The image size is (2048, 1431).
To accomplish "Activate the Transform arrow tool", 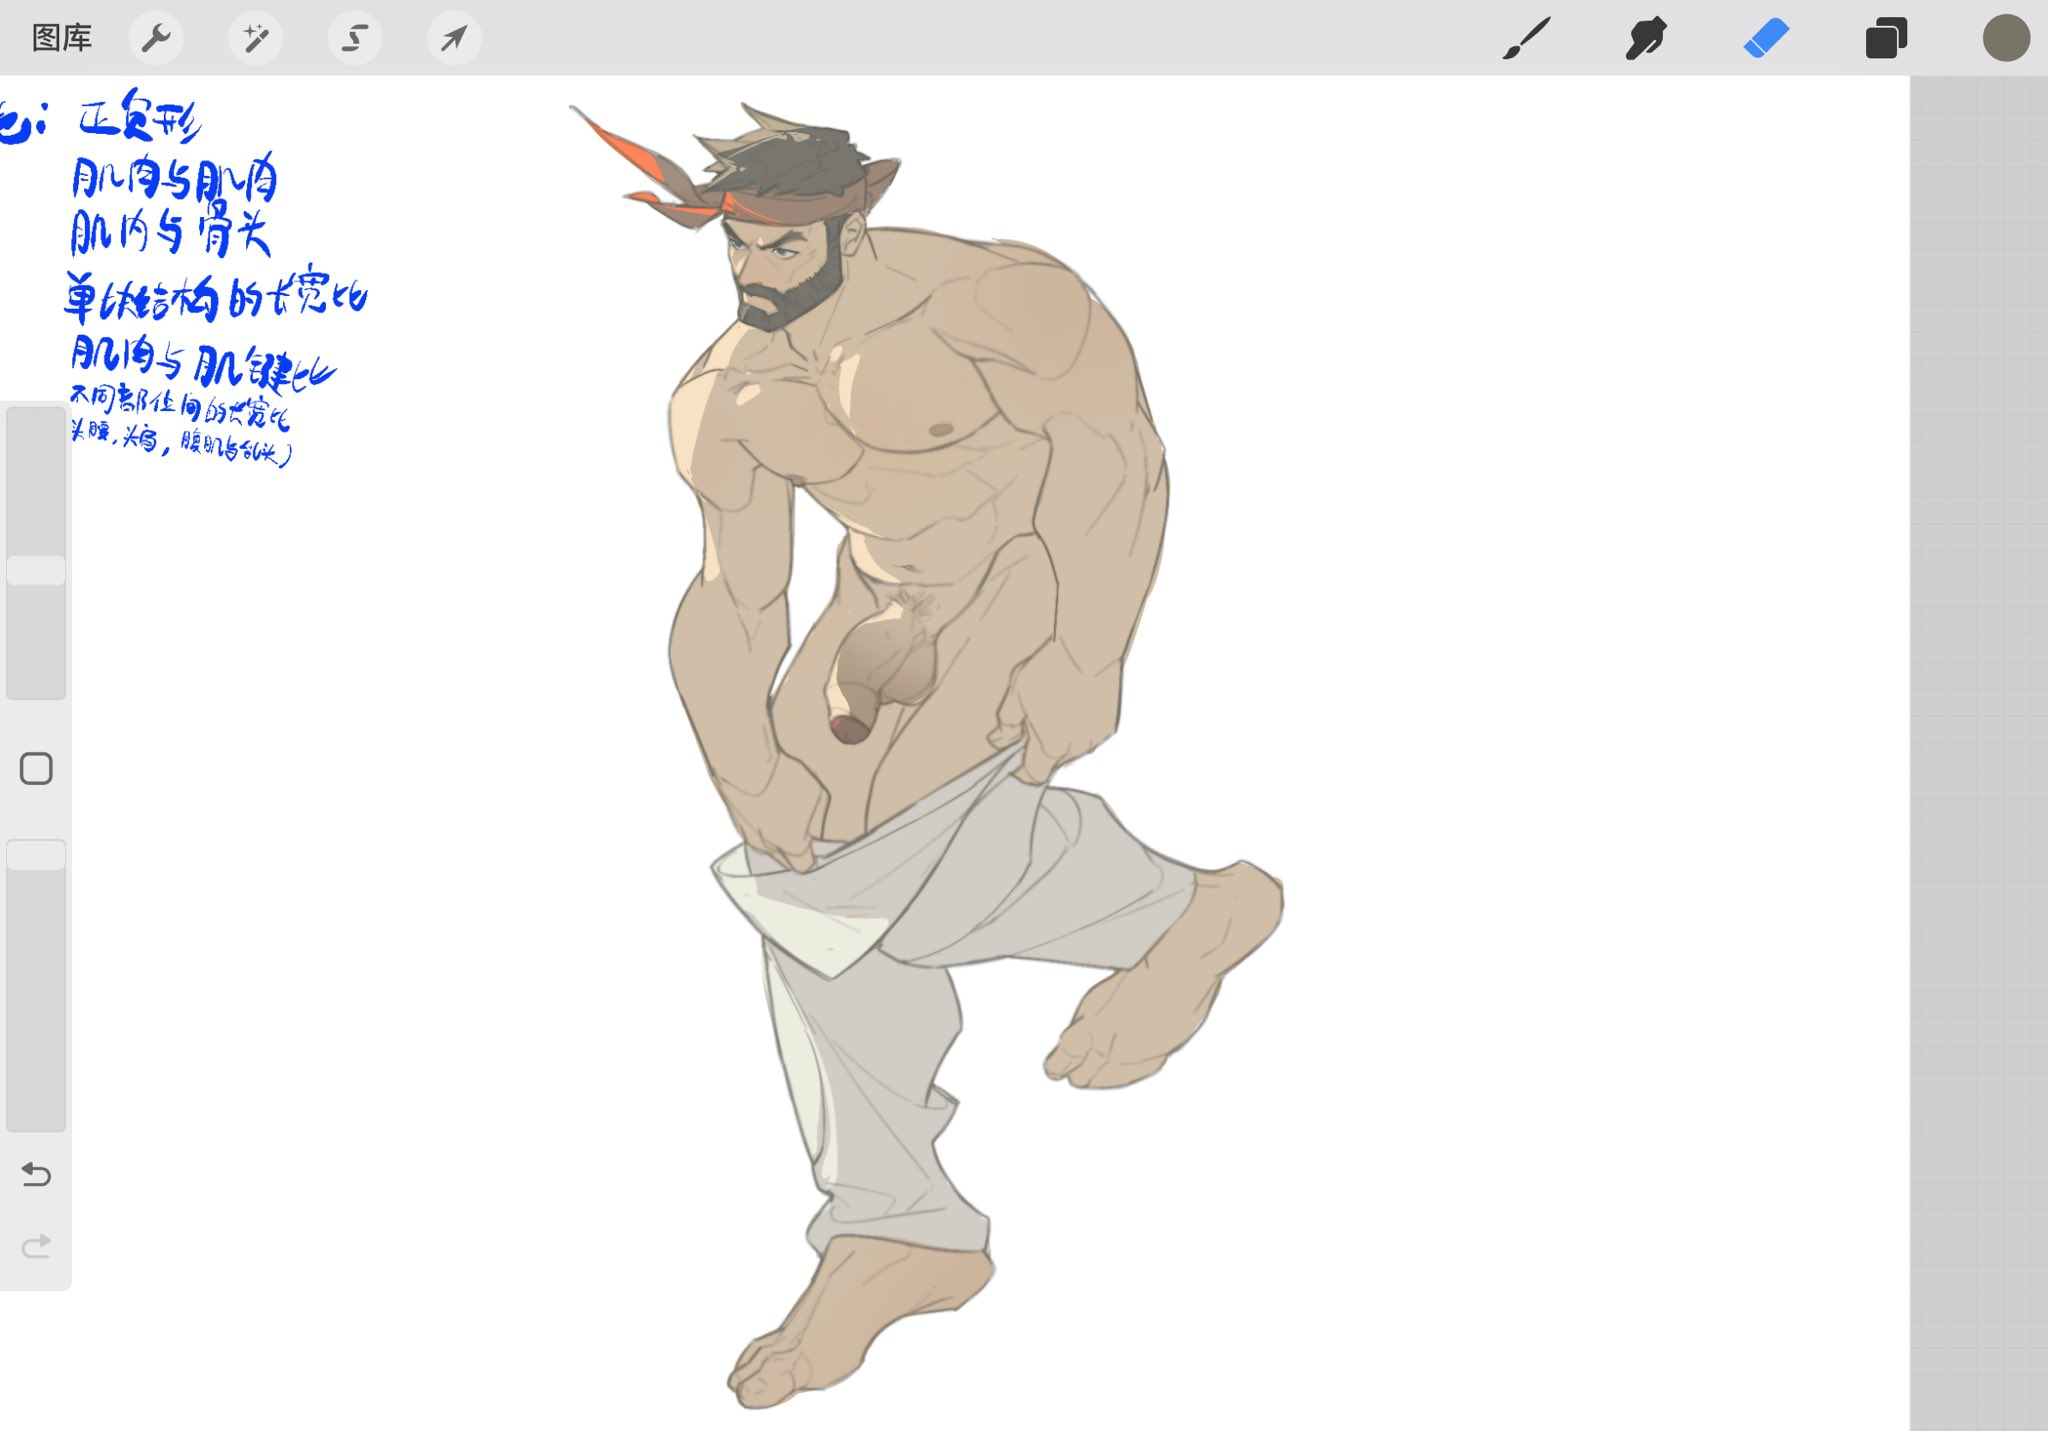I will [x=454, y=38].
